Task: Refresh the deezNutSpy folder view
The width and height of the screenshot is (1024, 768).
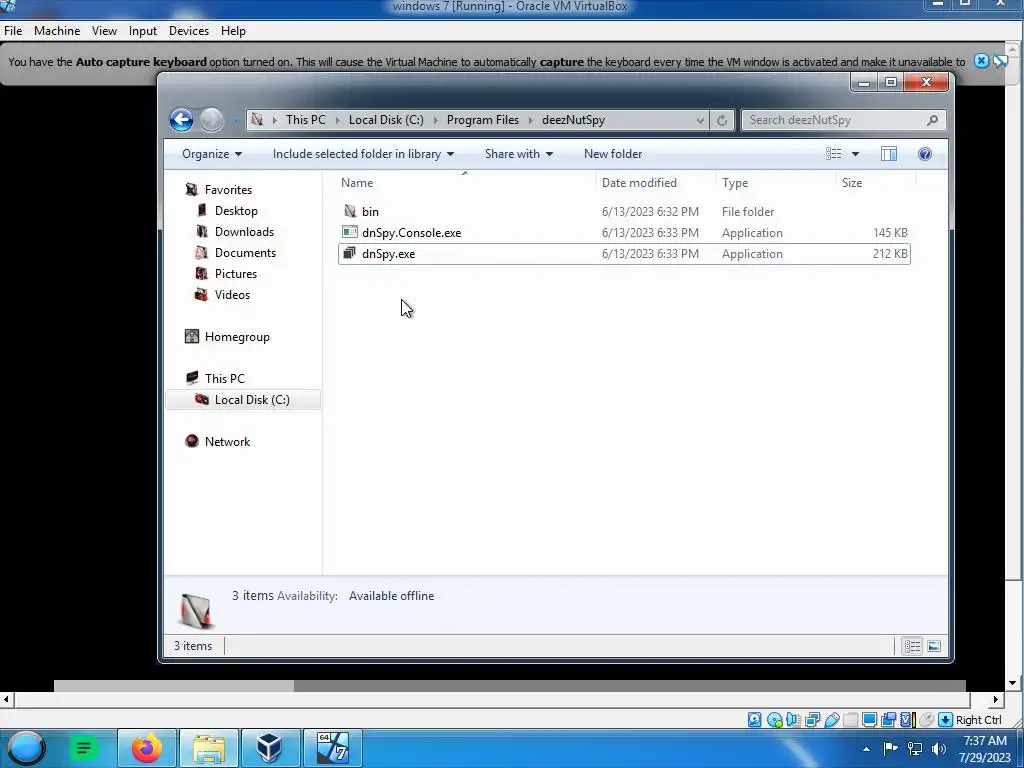Action: pyautogui.click(x=722, y=120)
